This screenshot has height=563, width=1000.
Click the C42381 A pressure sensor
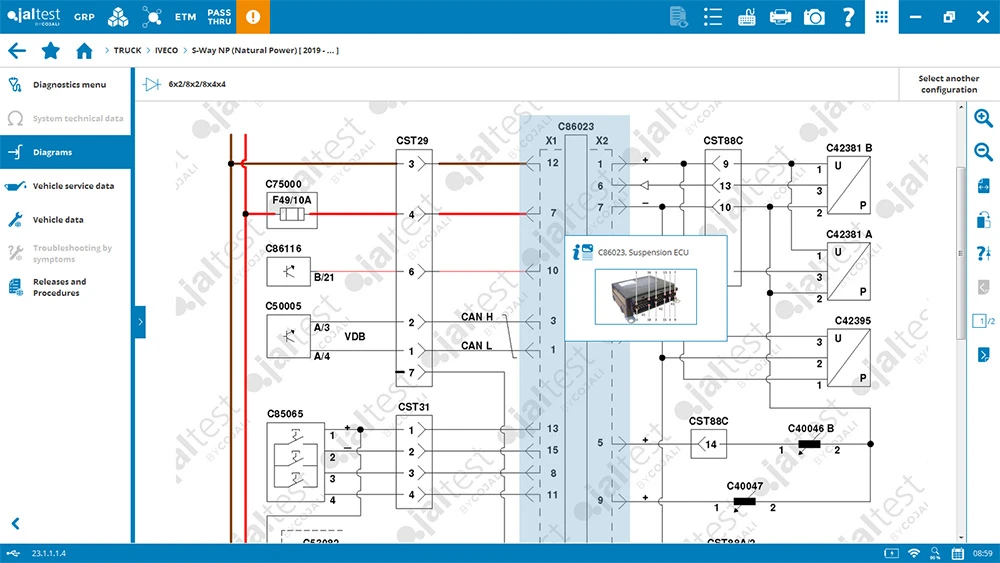coord(849,272)
